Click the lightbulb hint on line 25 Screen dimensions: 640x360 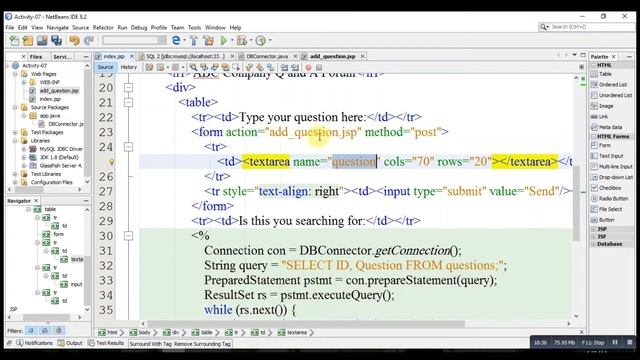pos(111,162)
